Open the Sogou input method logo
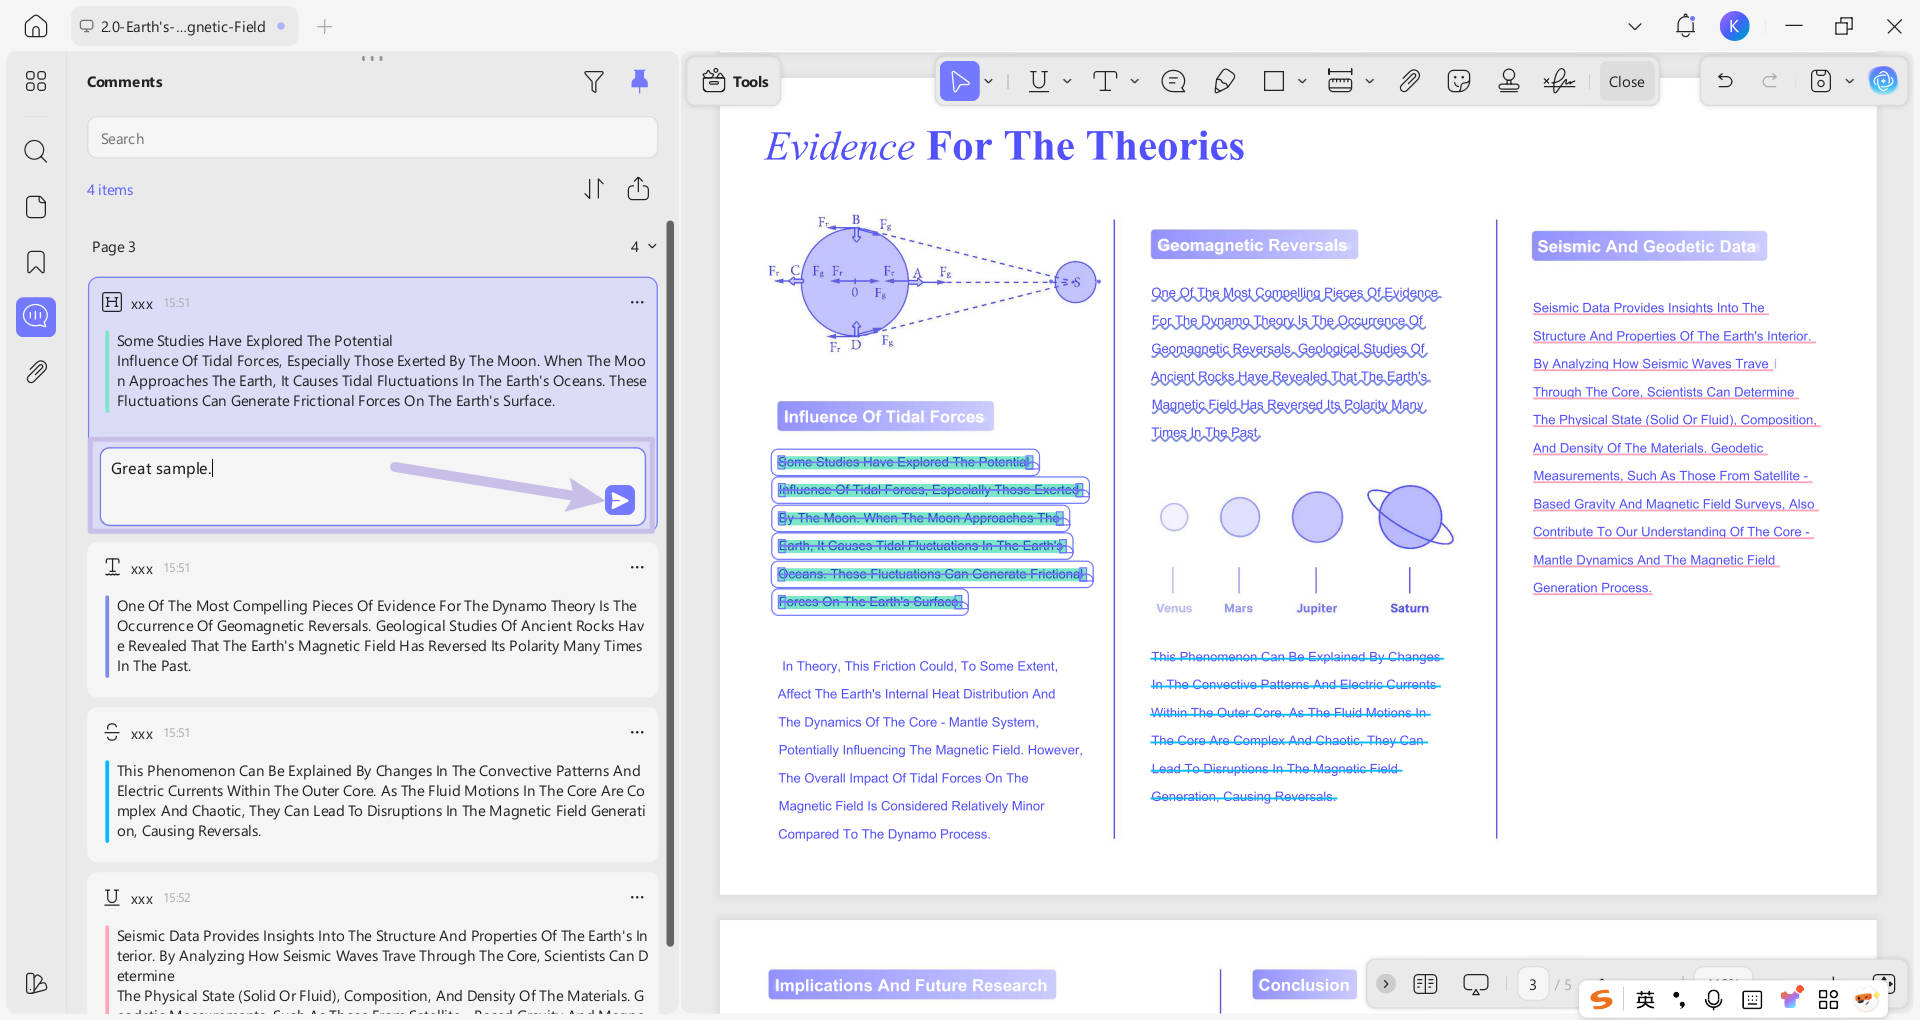Image resolution: width=1920 pixels, height=1020 pixels. pyautogui.click(x=1601, y=999)
